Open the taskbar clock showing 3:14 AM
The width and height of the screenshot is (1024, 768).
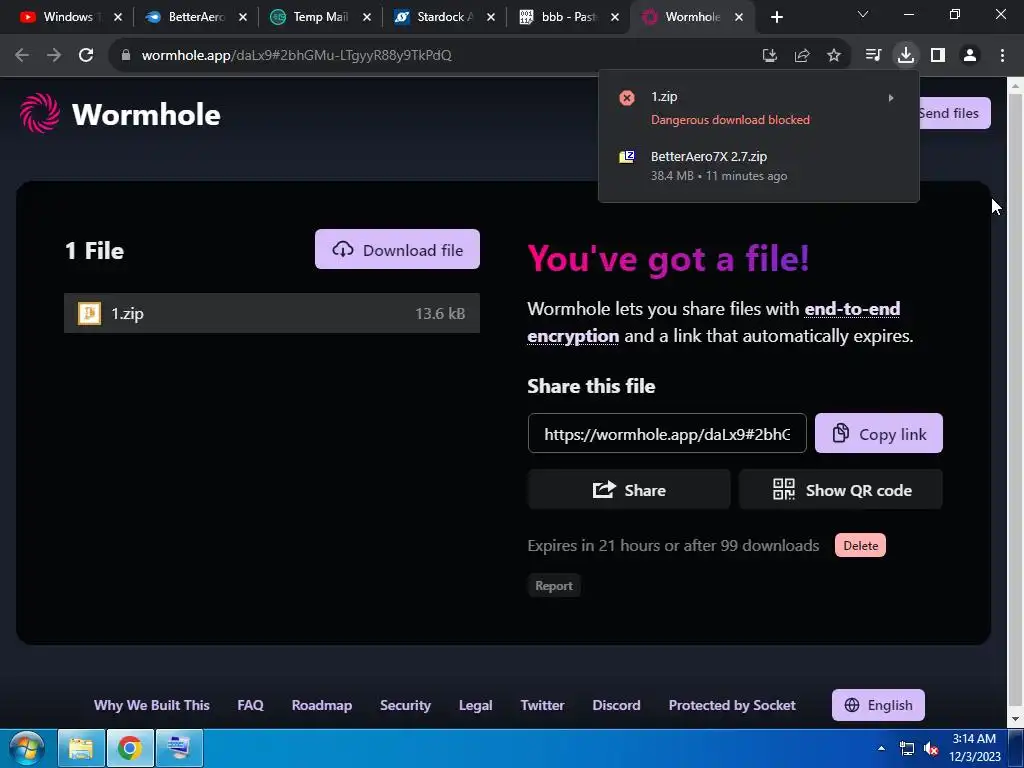coord(974,748)
